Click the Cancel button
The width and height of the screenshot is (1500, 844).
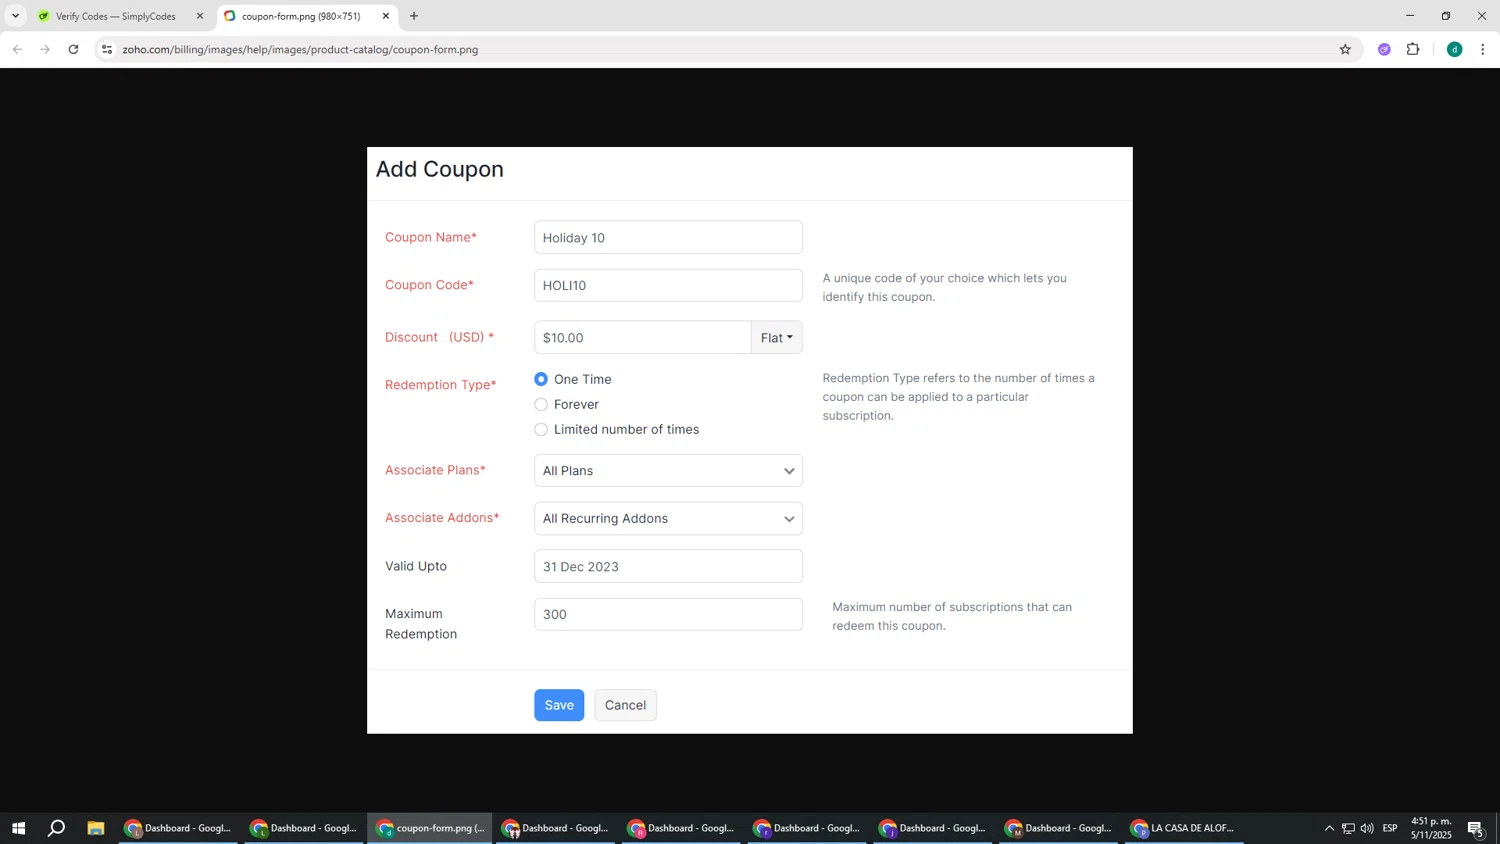(625, 705)
